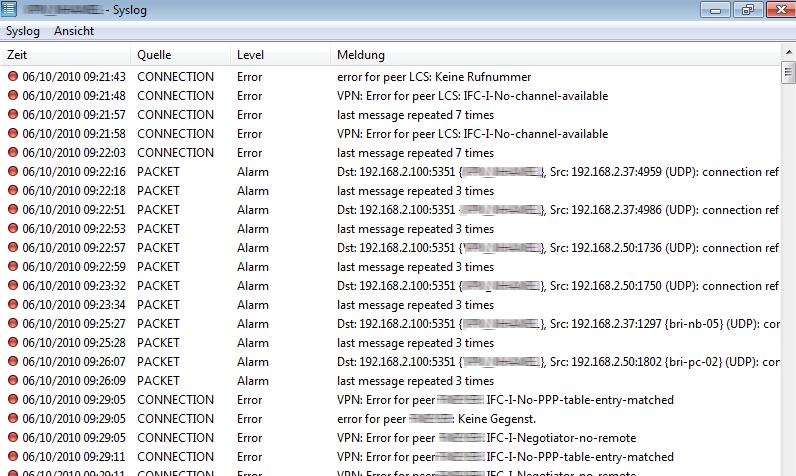This screenshot has height=476, width=796.
Task: Select the 'Keine Gegenst.' error row
Action: tap(437, 419)
